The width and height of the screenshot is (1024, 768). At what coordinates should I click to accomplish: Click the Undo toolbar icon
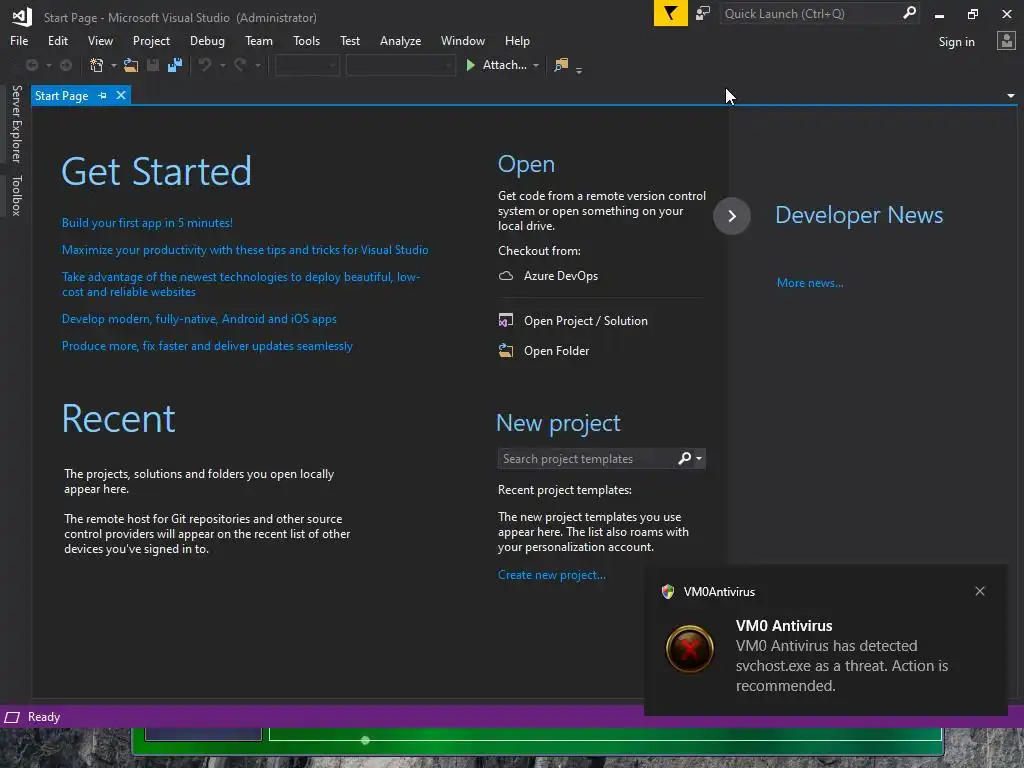[205, 65]
